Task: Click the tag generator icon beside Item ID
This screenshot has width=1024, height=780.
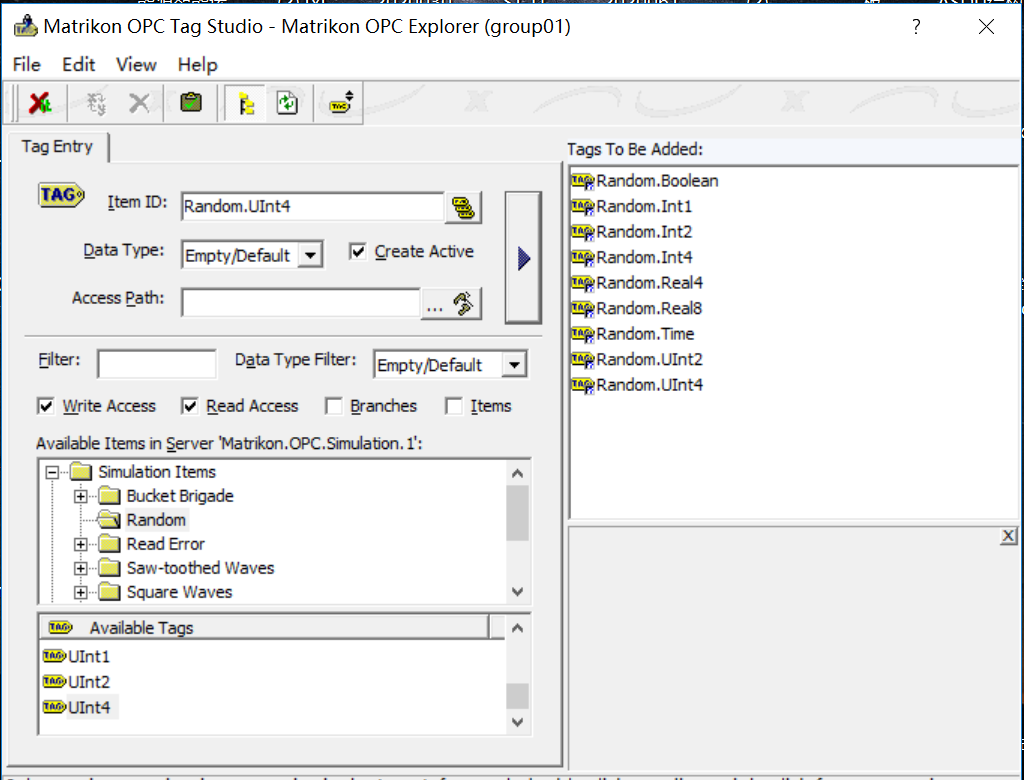Action: click(x=463, y=207)
